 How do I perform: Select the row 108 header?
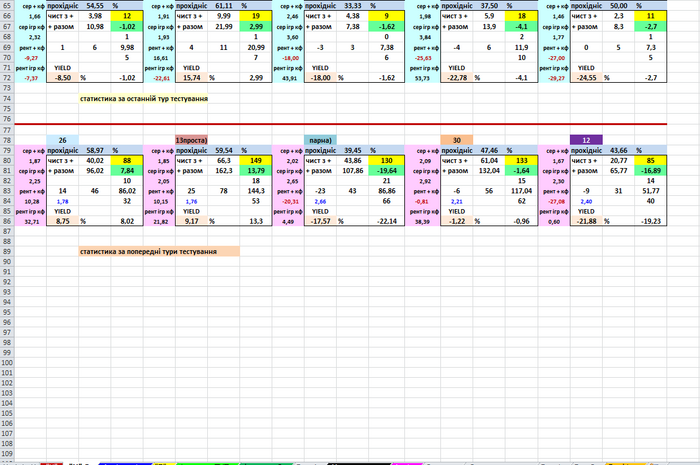(7, 444)
